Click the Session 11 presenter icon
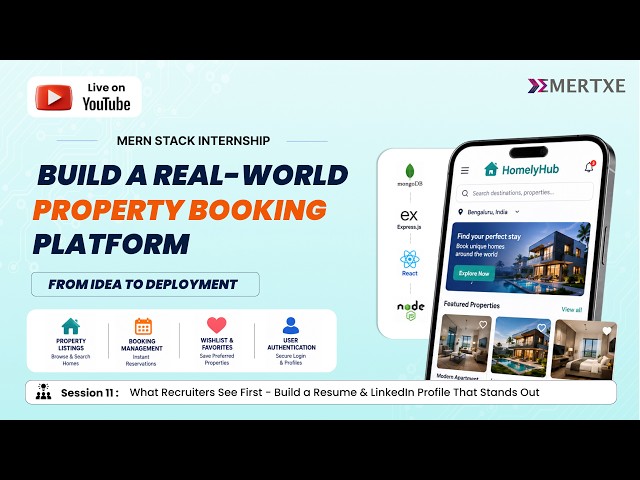Viewport: 640px width, 480px height. [43, 391]
